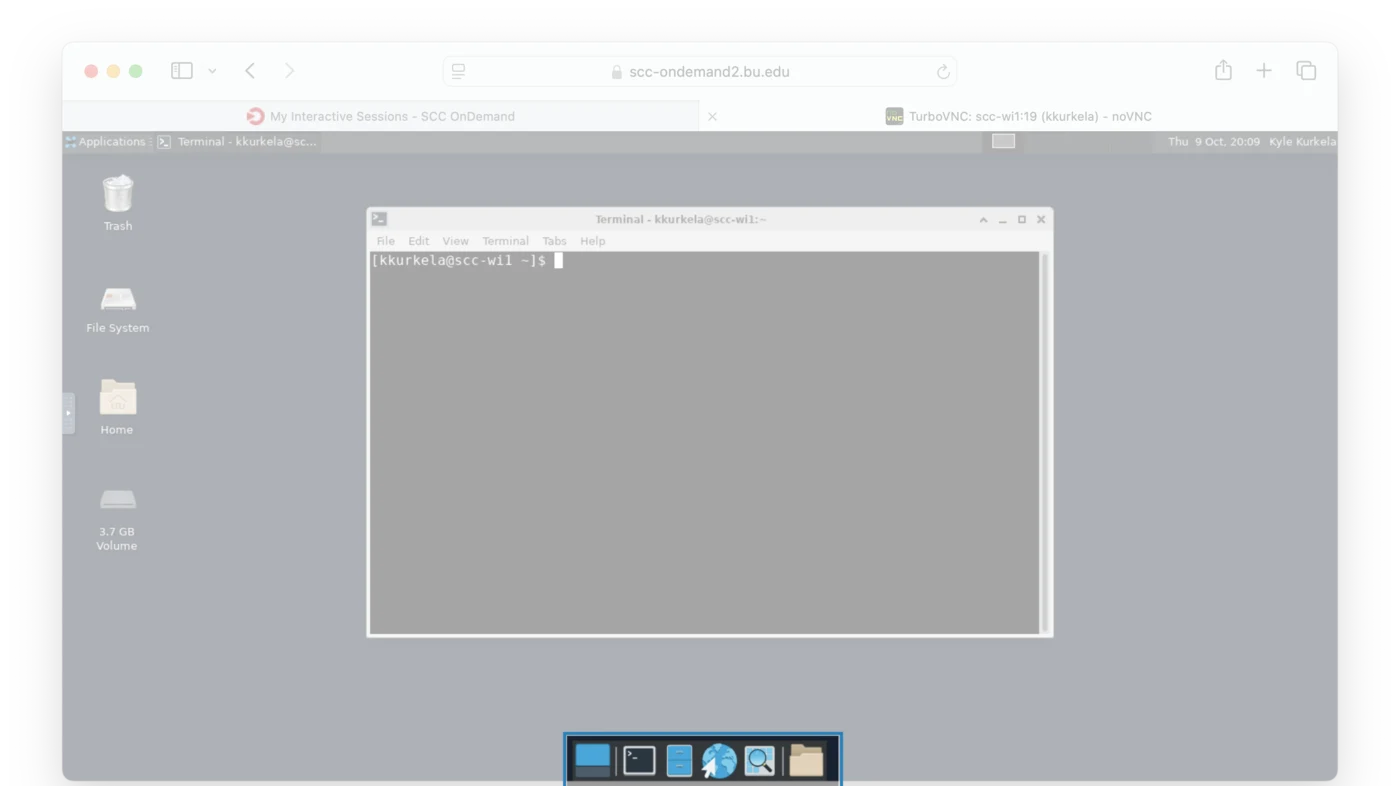Open the Terminal View menu
Screen dimensions: 1400x786
(x=455, y=241)
